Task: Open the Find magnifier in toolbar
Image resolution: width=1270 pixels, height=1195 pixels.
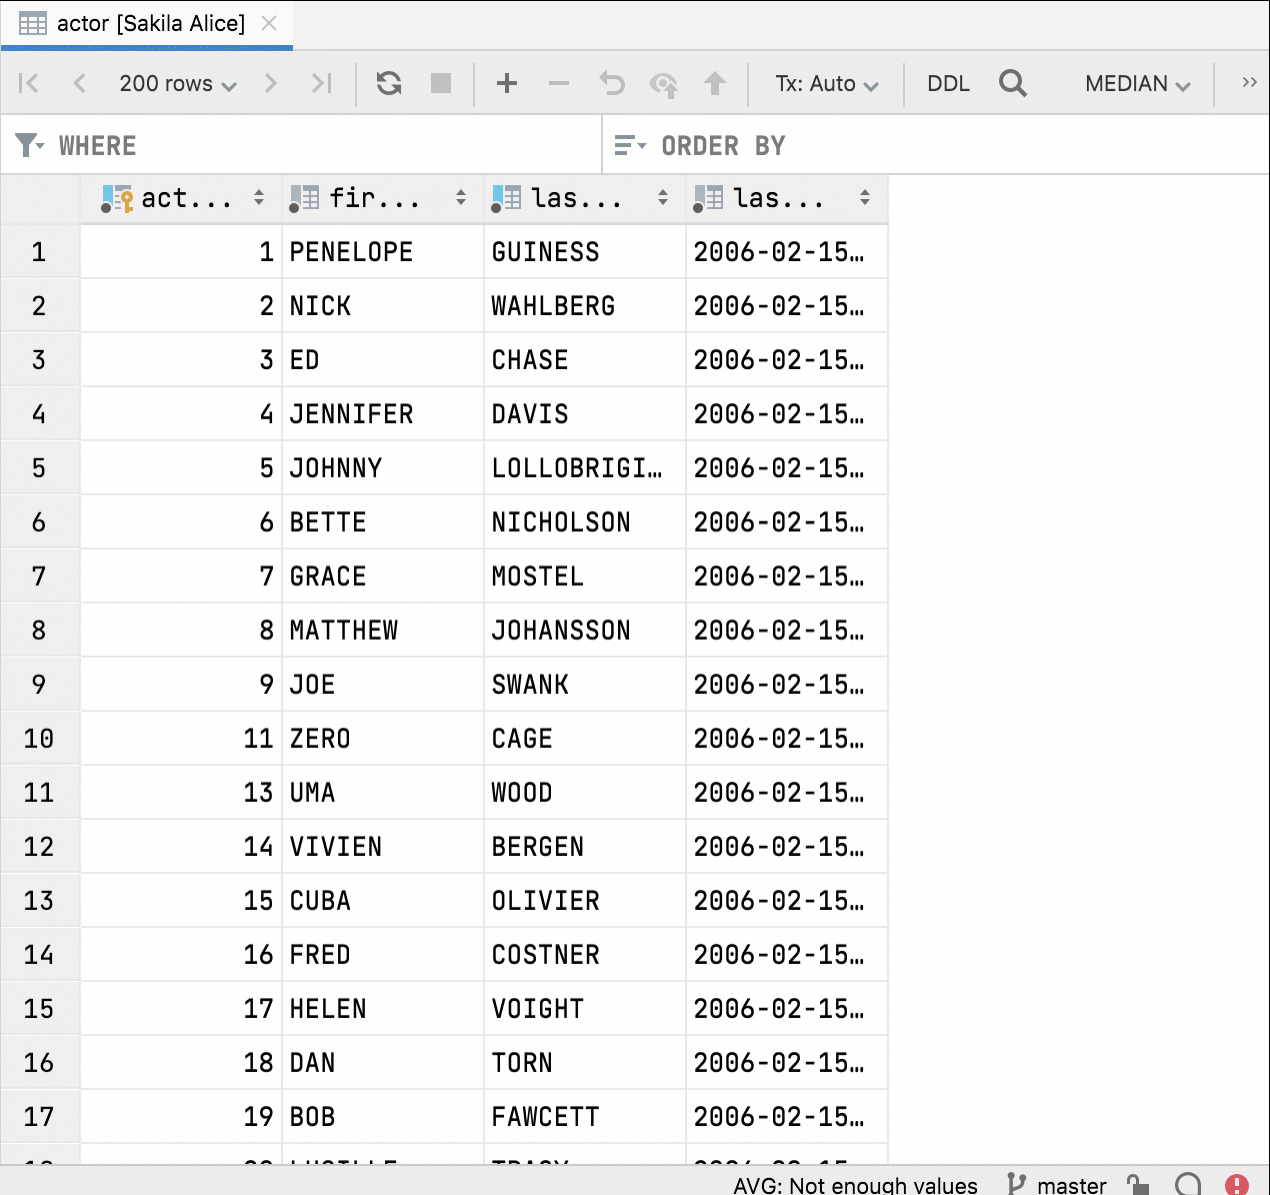Action: click(x=1012, y=83)
